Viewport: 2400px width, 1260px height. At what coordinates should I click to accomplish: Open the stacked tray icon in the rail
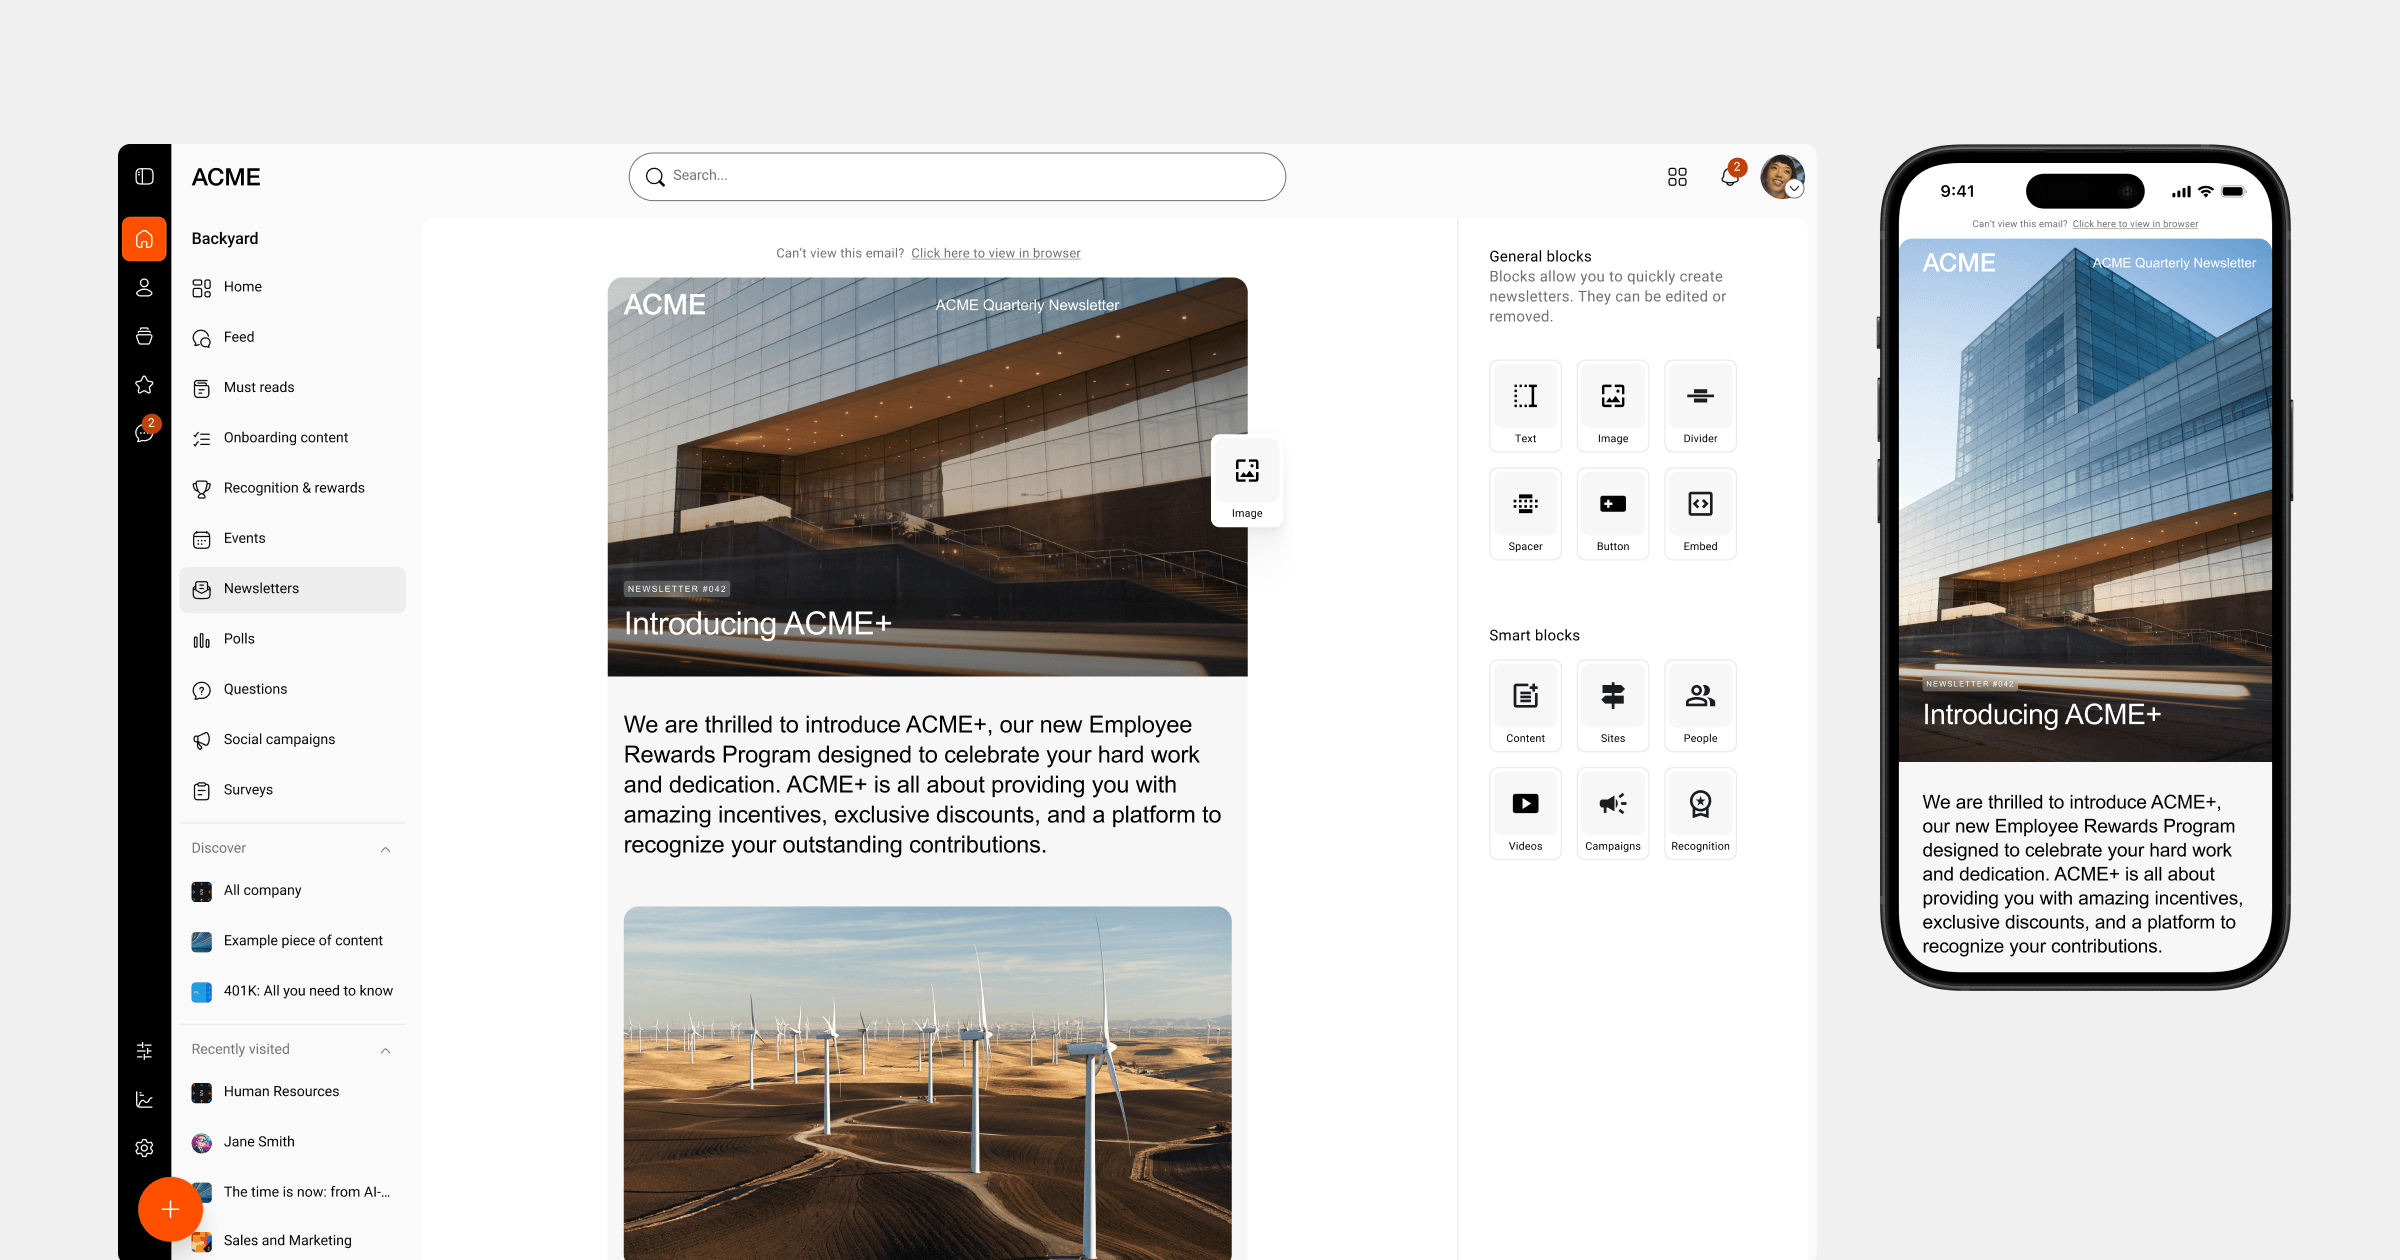point(144,336)
